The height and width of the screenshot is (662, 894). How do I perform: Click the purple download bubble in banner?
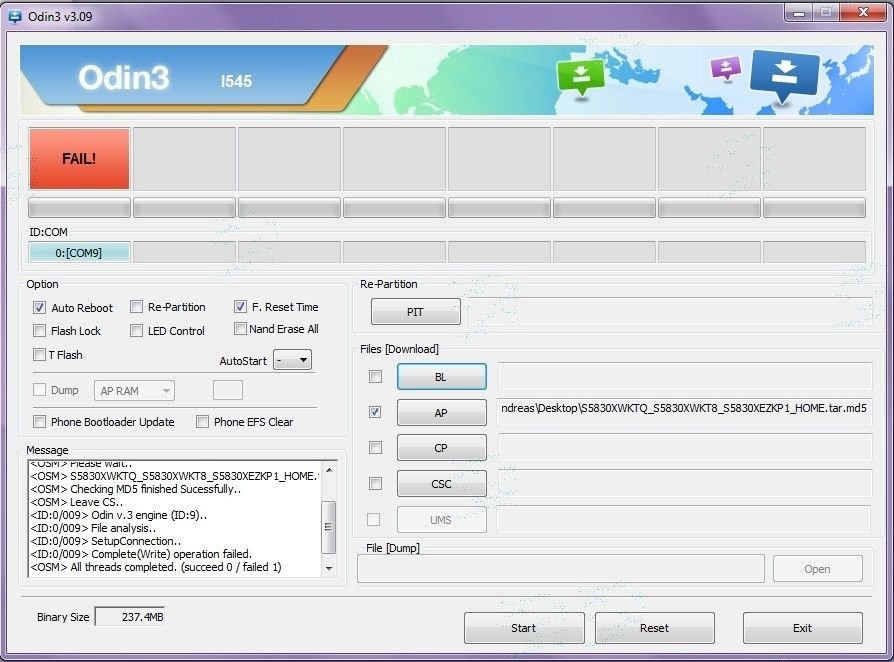pyautogui.click(x=726, y=68)
